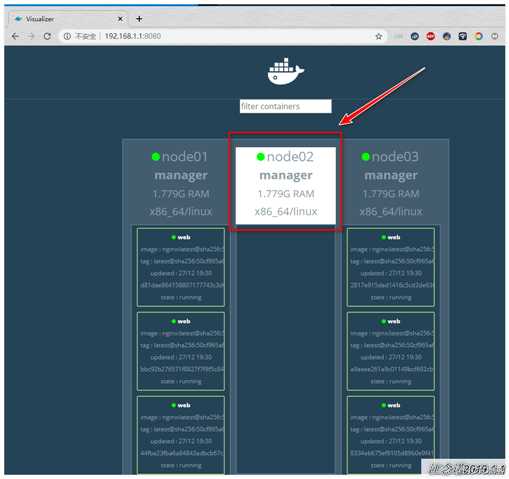Click 1.779G RAM under node02
509x479 pixels.
click(x=286, y=194)
